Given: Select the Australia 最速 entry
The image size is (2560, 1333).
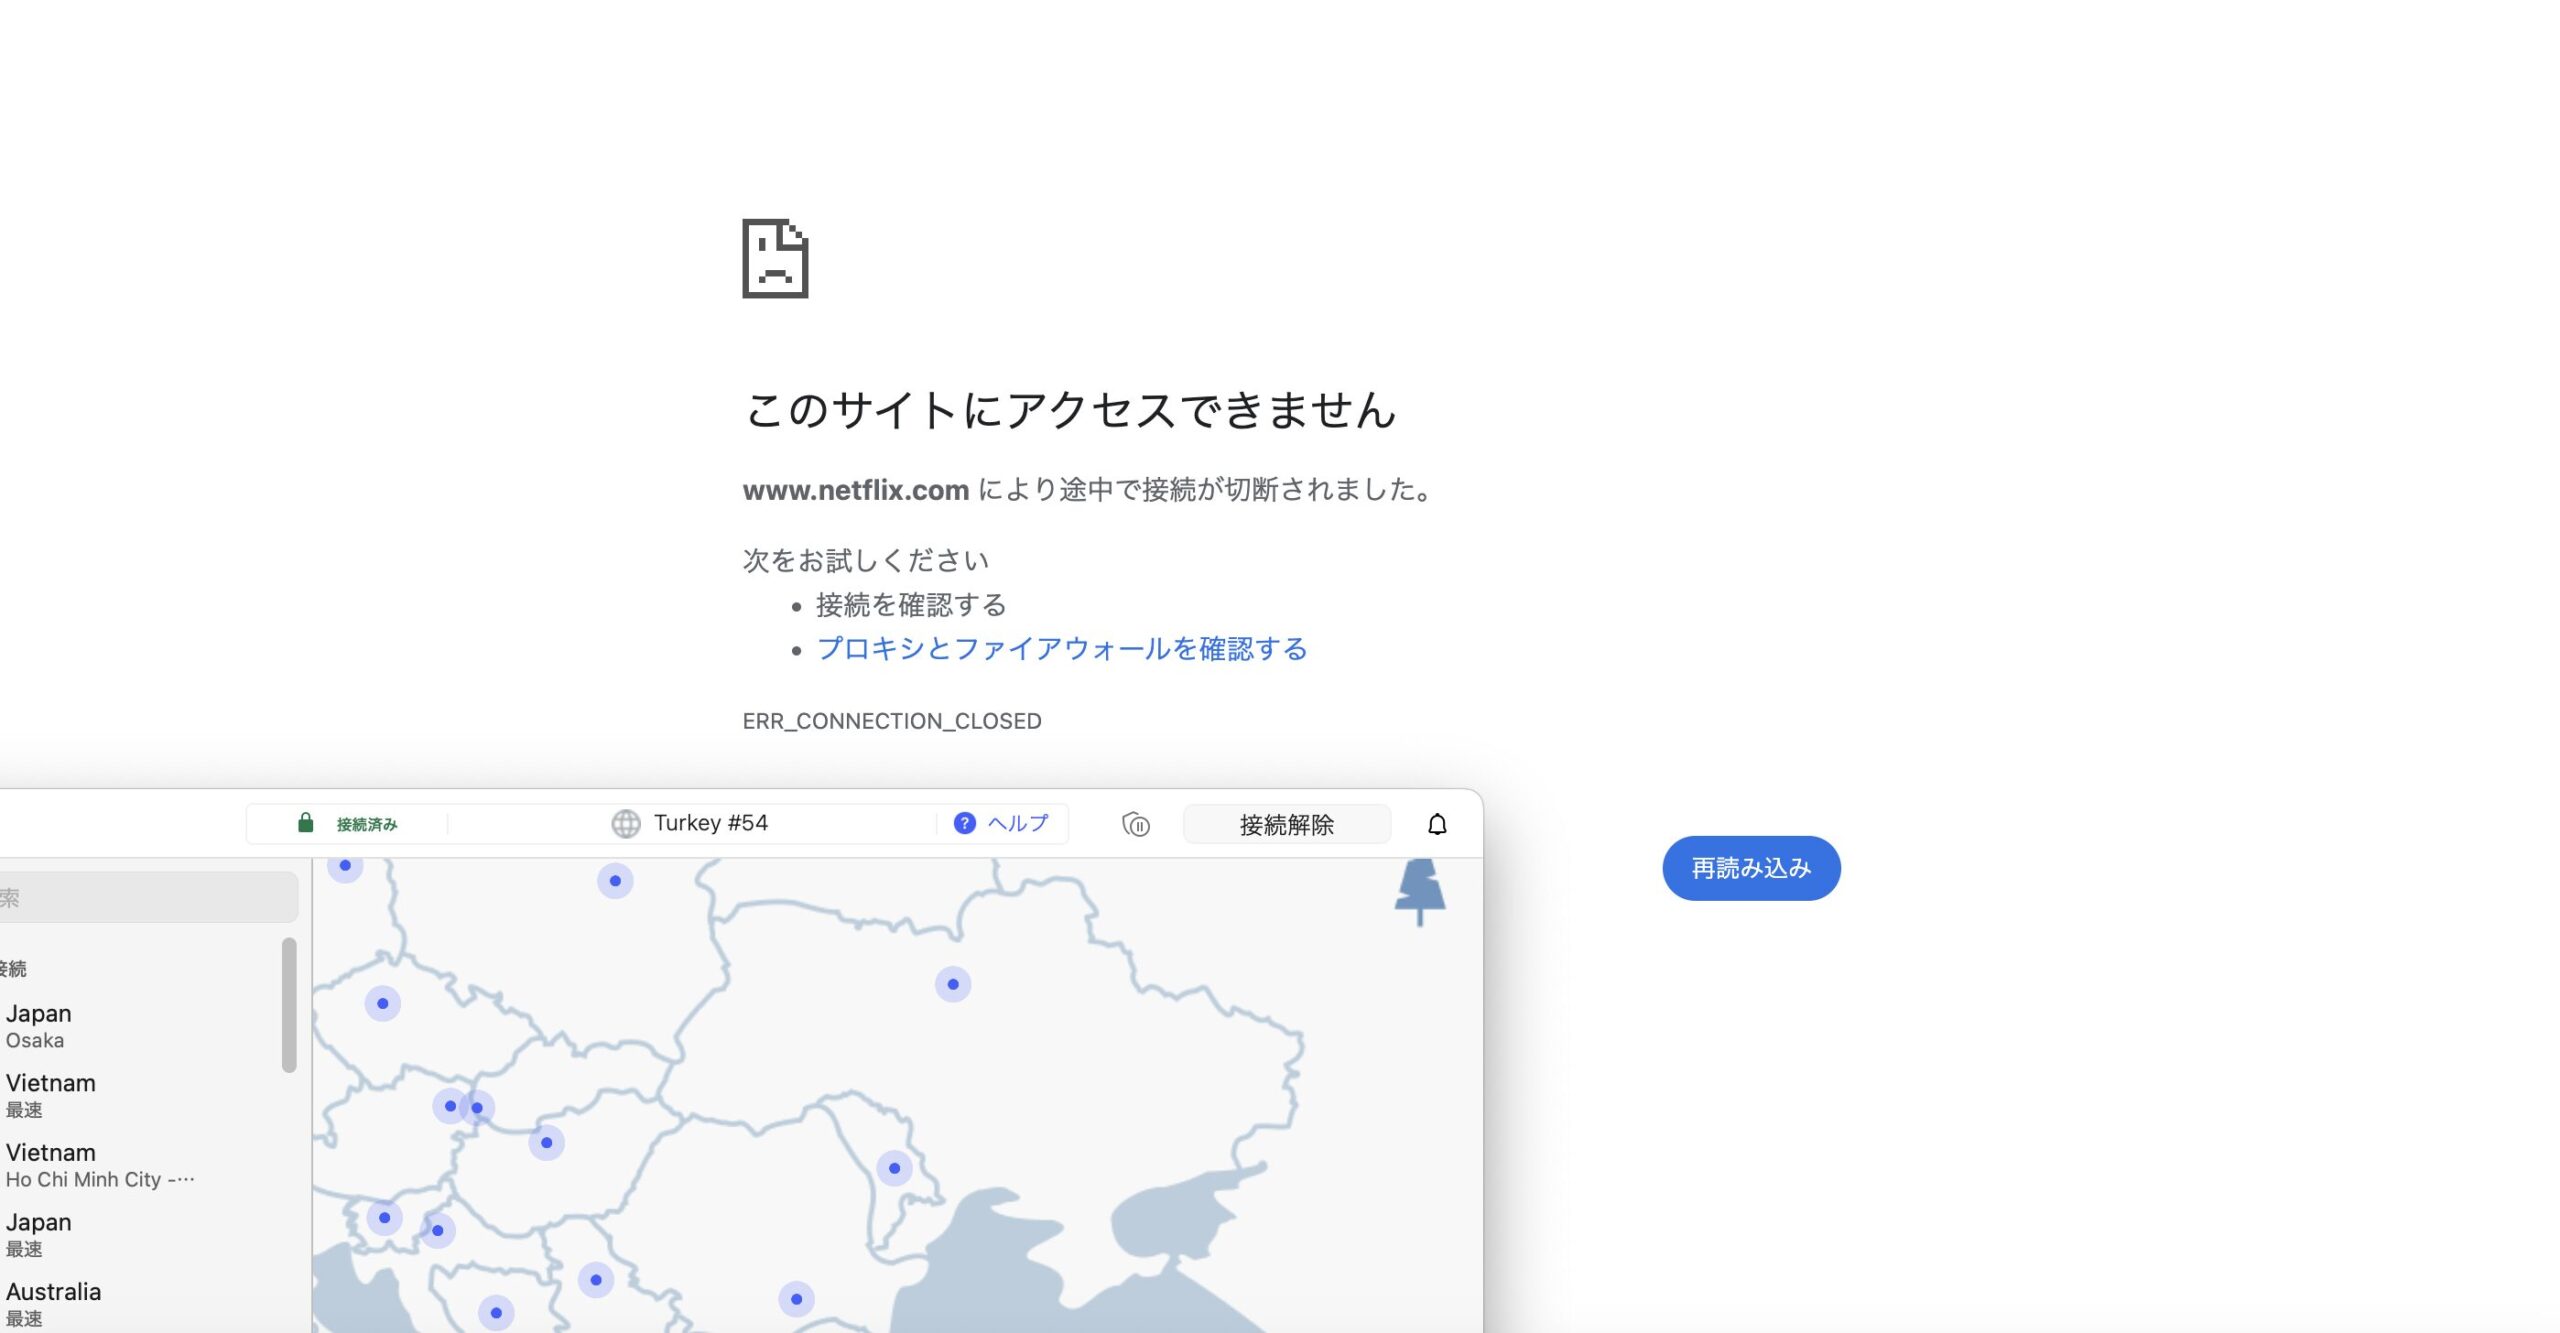Looking at the screenshot, I should pyautogui.click(x=140, y=1304).
